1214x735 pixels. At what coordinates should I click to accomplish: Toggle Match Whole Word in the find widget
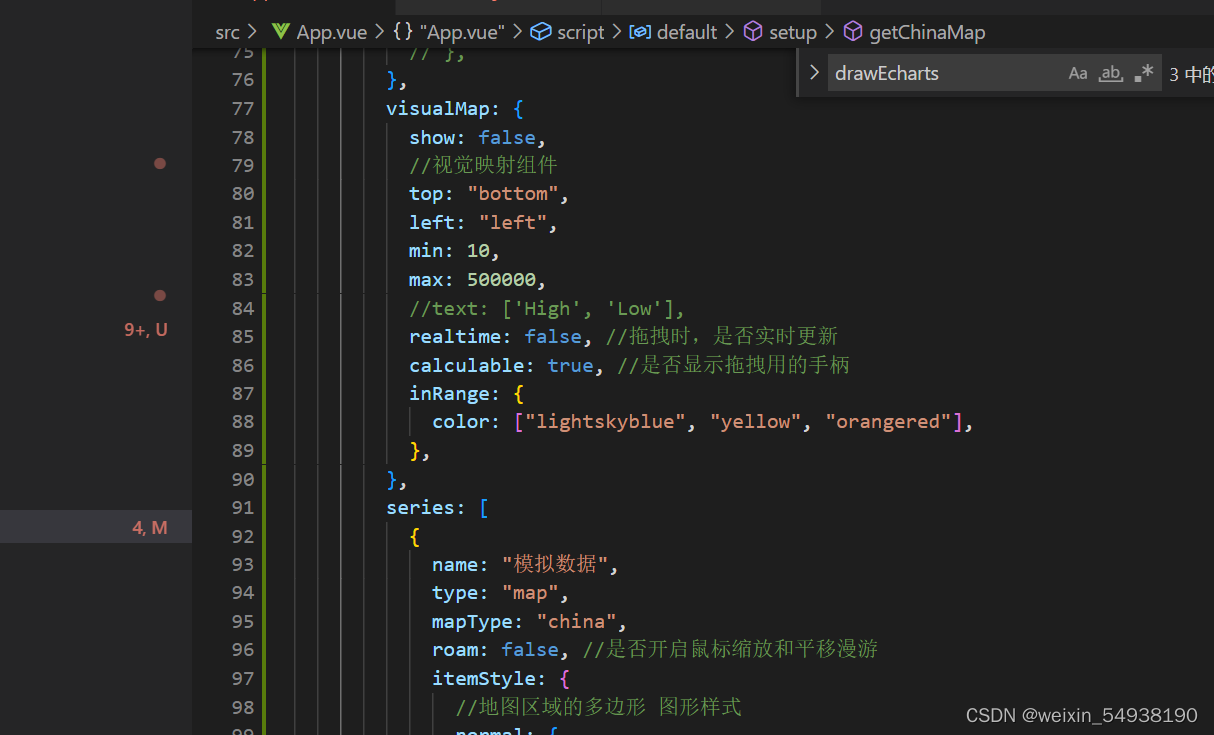pos(1111,72)
